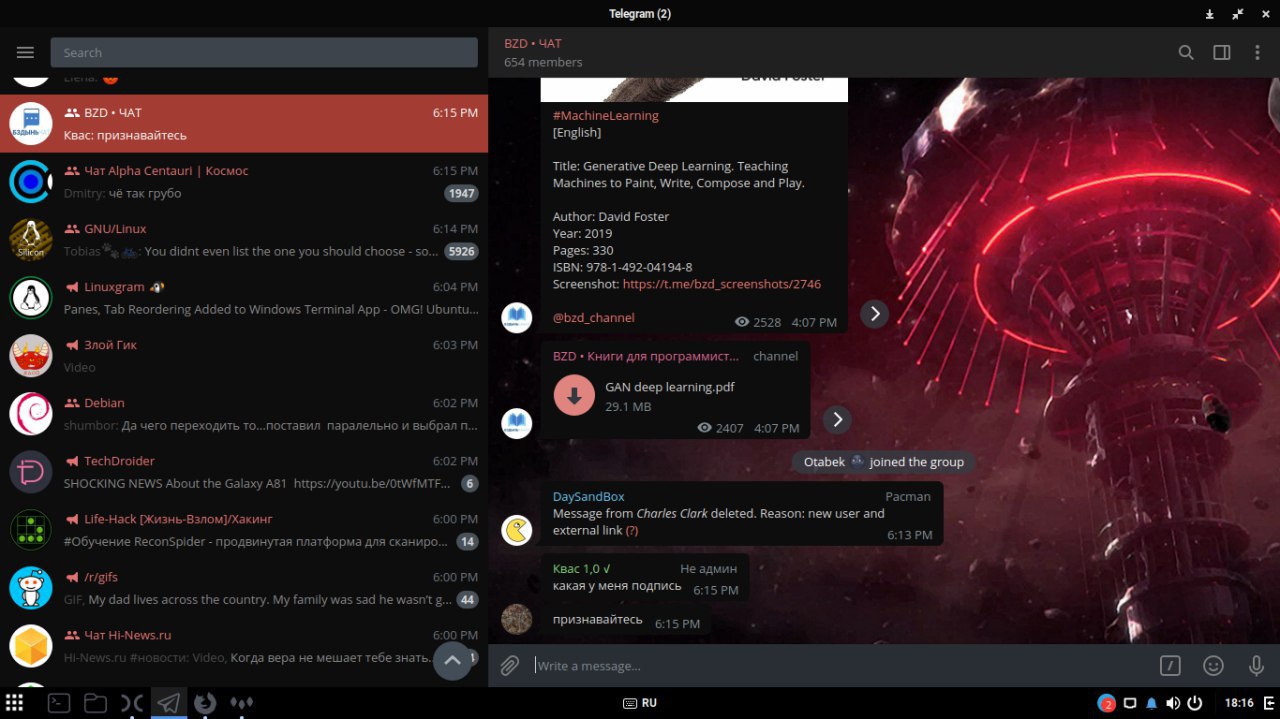The width and height of the screenshot is (1280, 719).
Task: Click the 1947 unread badge
Action: coord(461,194)
